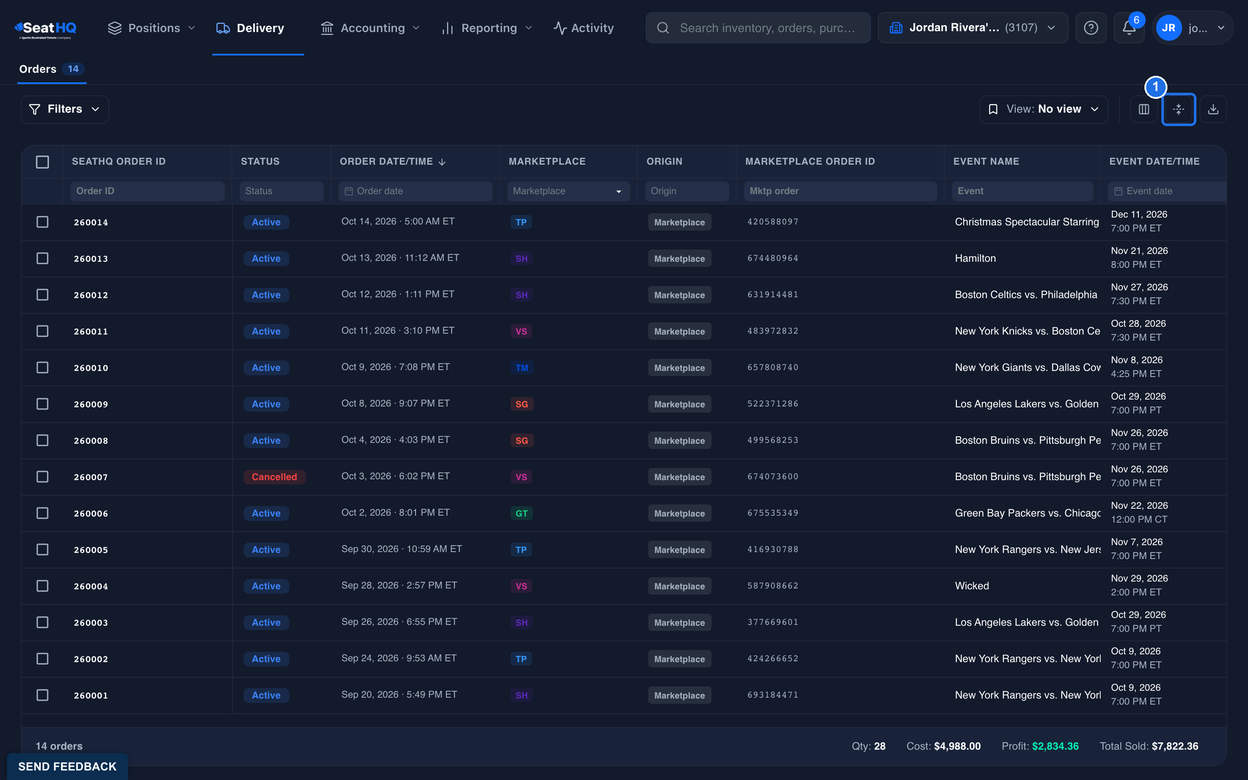Click the funnel icon in Filters
This screenshot has width=1248, height=780.
pos(35,109)
